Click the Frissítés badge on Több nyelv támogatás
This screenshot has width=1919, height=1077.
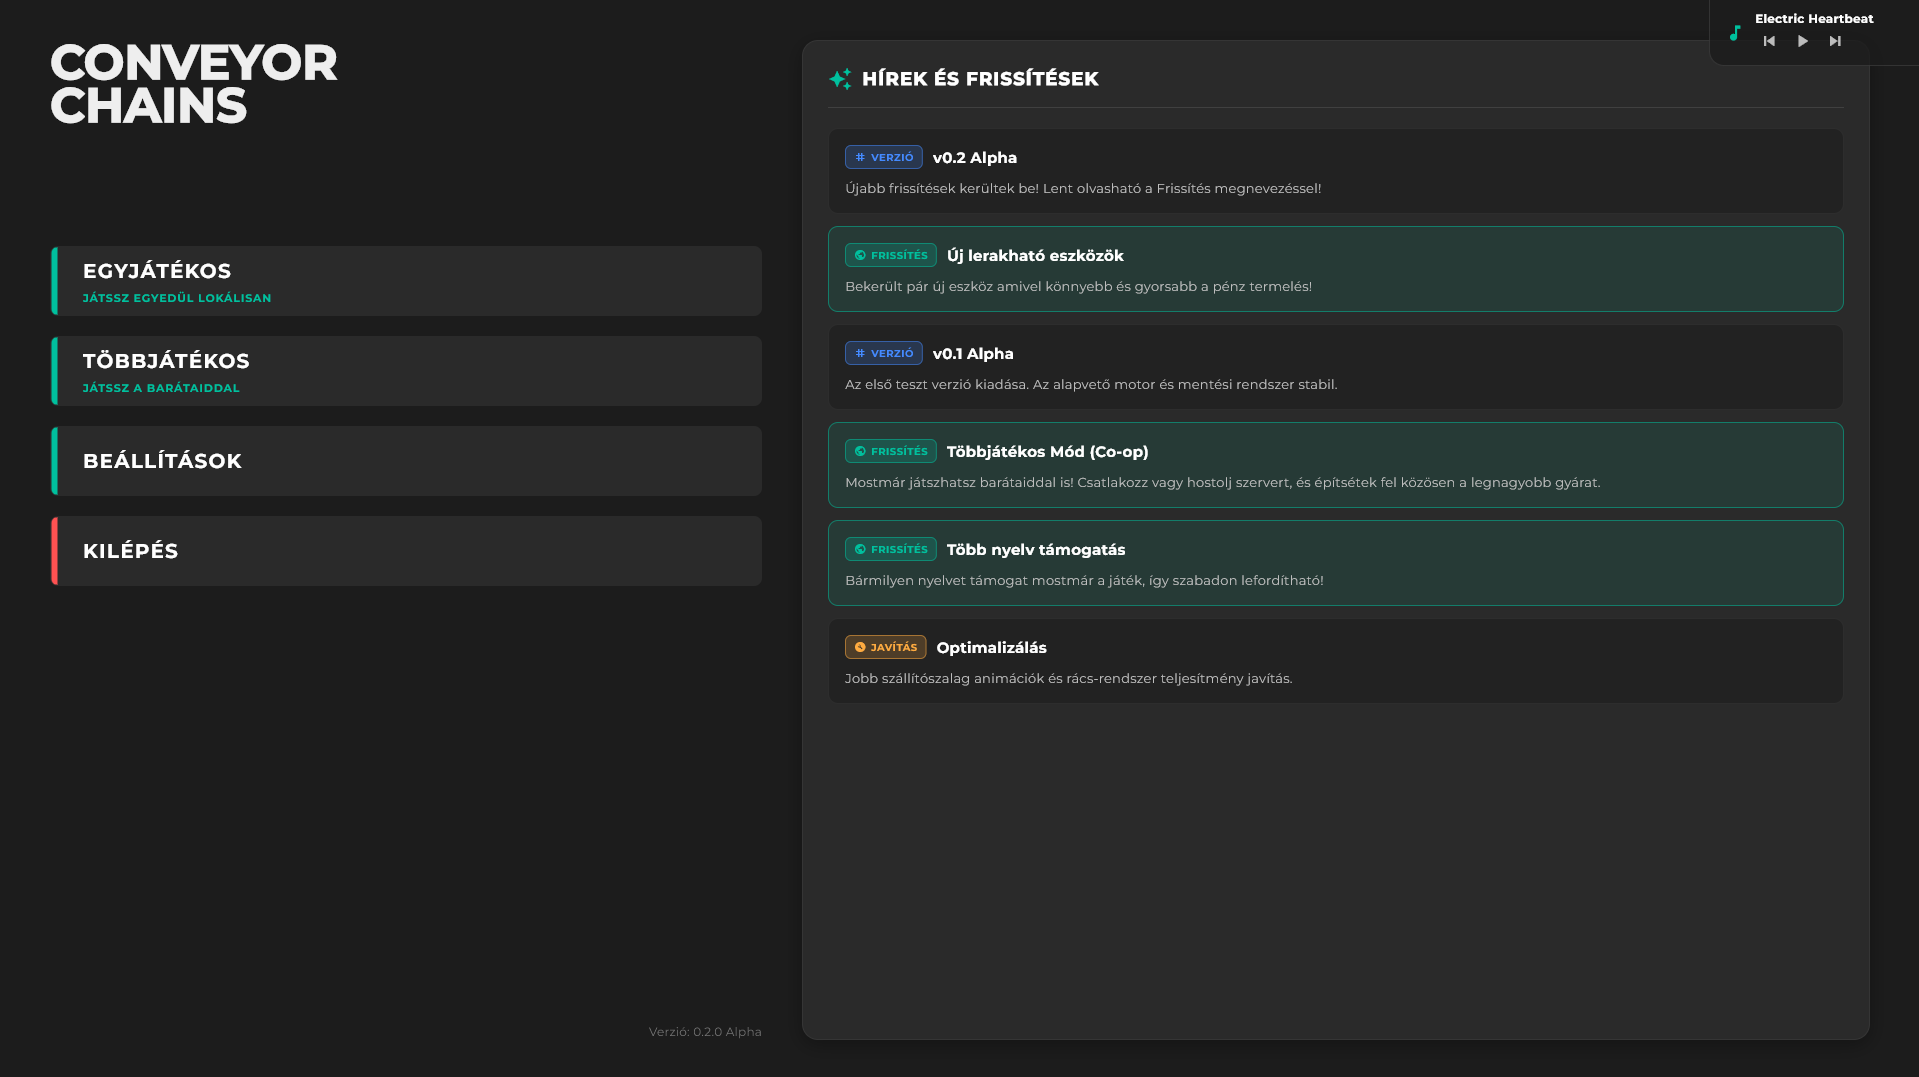coord(890,550)
